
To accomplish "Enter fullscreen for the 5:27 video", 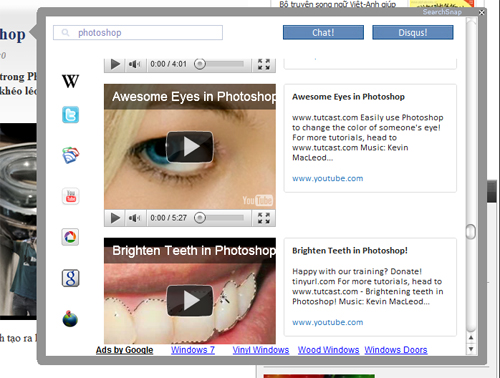I will tap(264, 218).
